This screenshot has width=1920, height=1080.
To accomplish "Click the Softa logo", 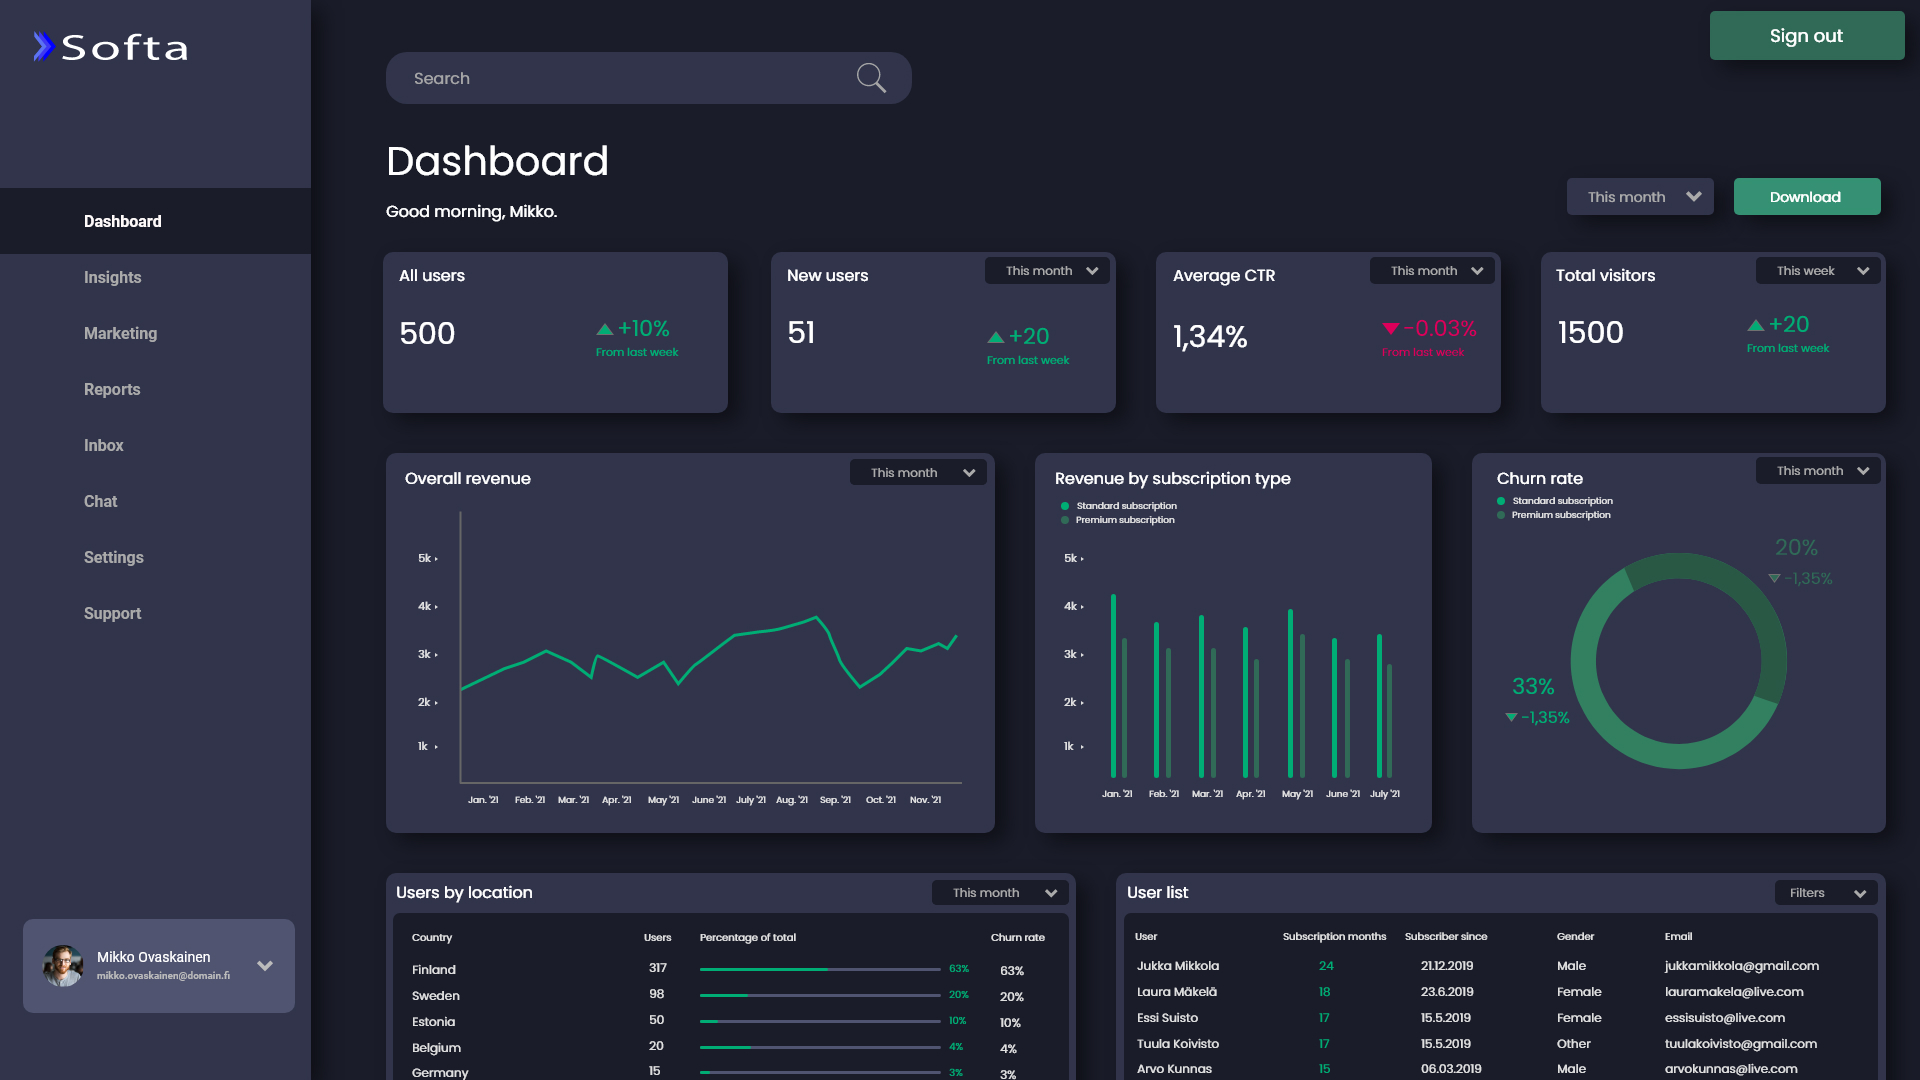I will (110, 47).
